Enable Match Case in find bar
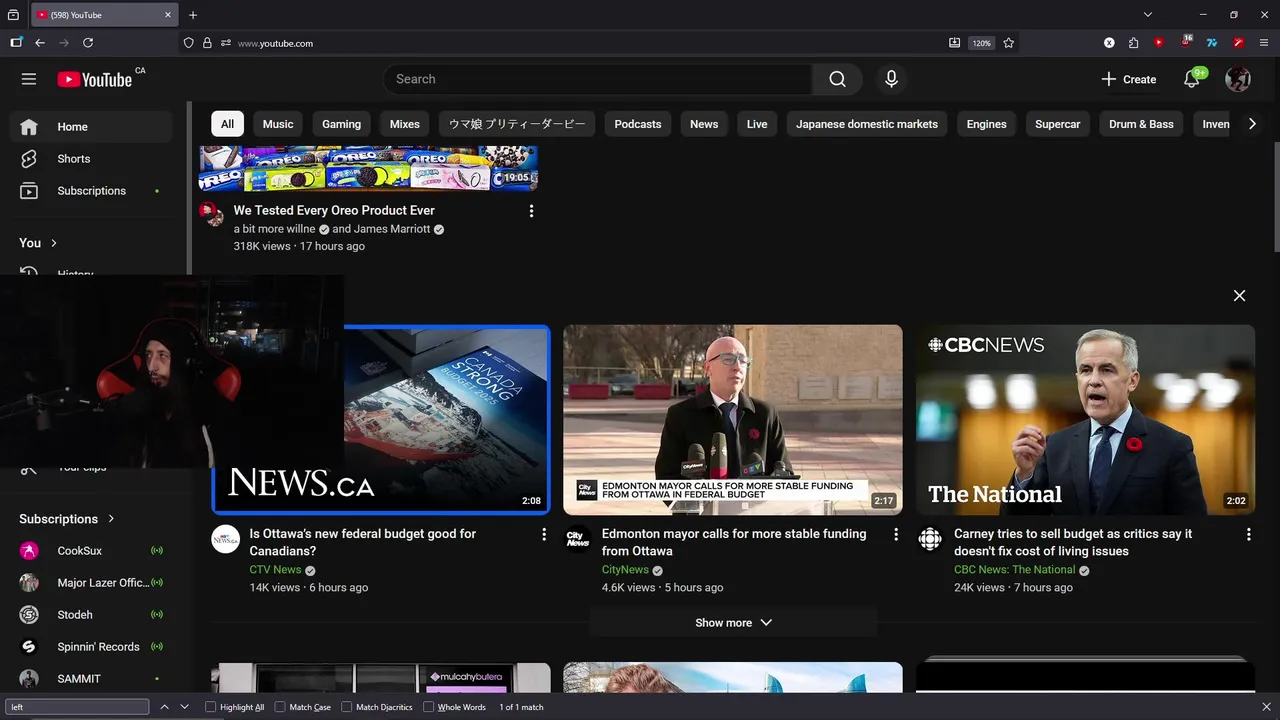Image resolution: width=1280 pixels, height=720 pixels. coord(280,707)
